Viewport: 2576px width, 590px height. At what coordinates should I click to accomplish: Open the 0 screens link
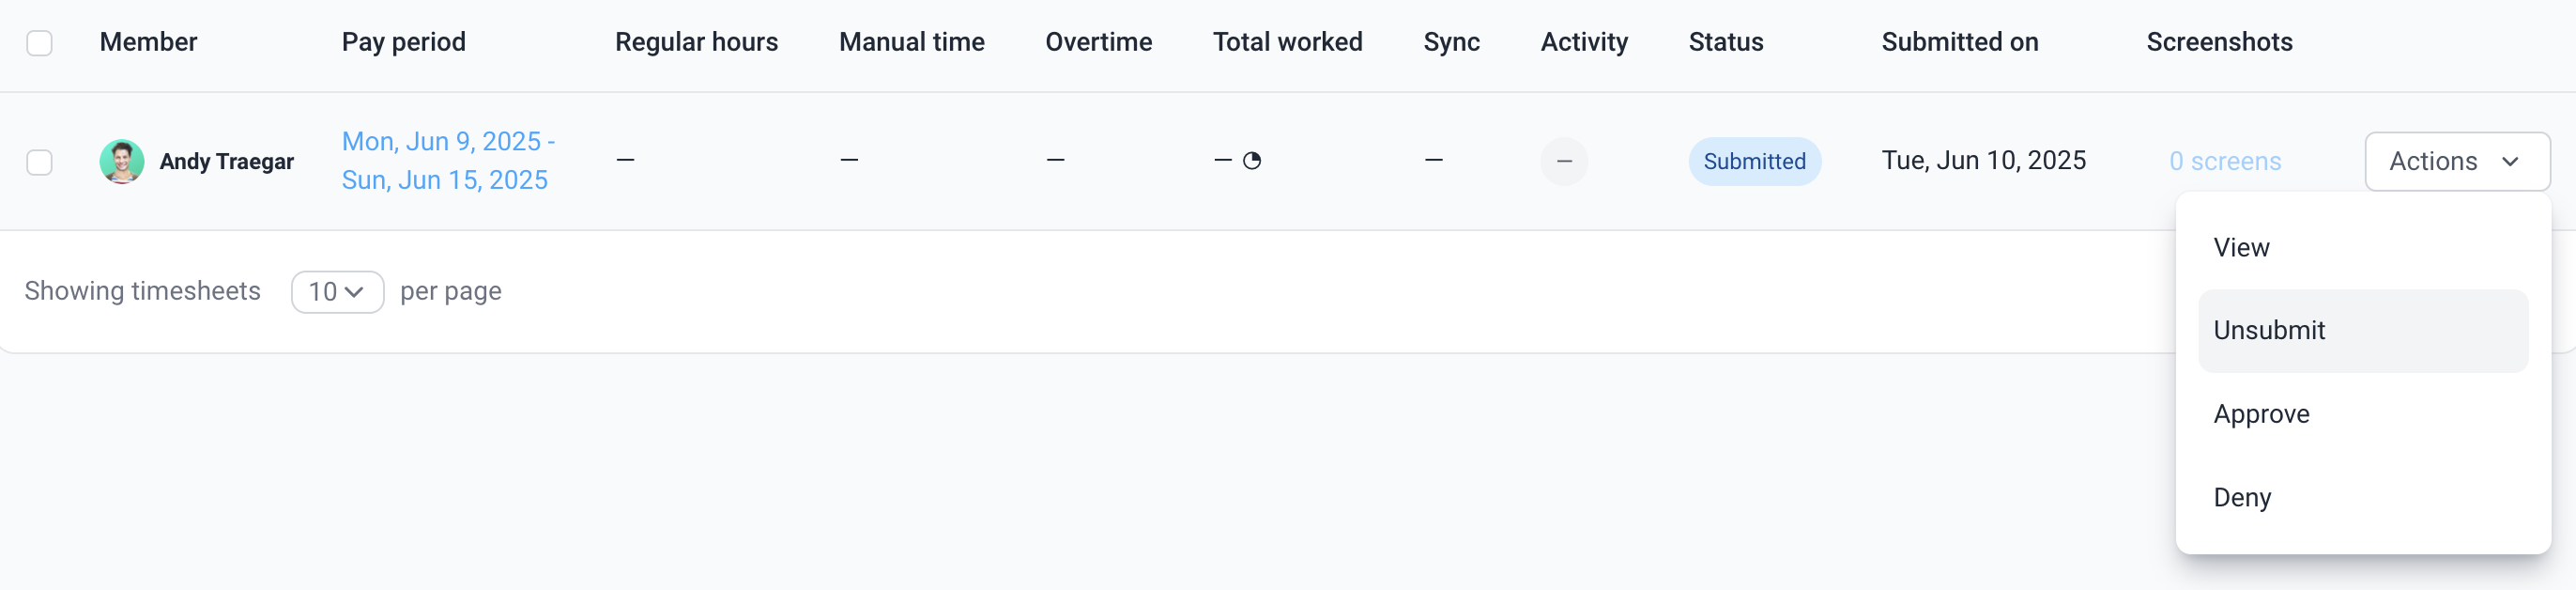pyautogui.click(x=2225, y=162)
